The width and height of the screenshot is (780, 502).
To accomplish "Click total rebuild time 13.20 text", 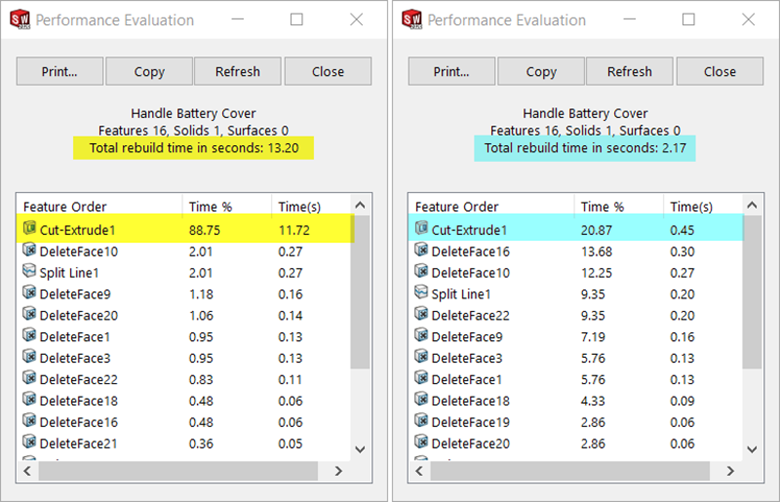I will (x=194, y=148).
